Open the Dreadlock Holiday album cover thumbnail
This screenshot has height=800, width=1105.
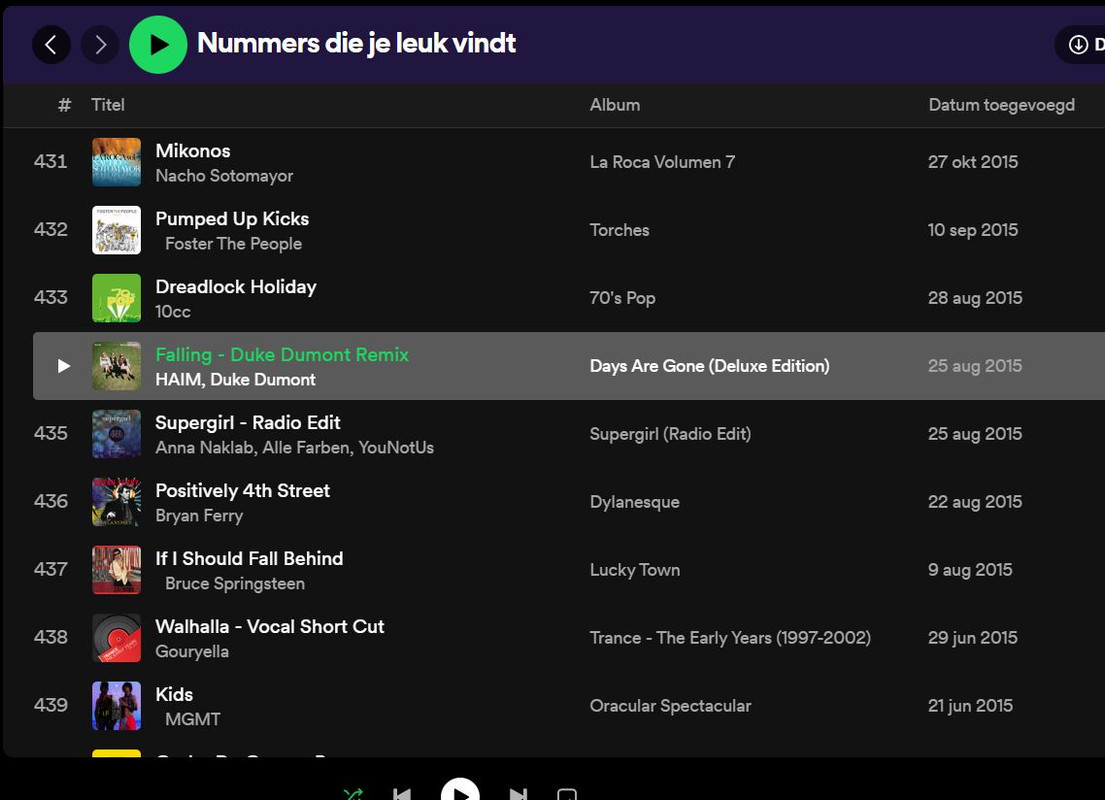(x=116, y=298)
